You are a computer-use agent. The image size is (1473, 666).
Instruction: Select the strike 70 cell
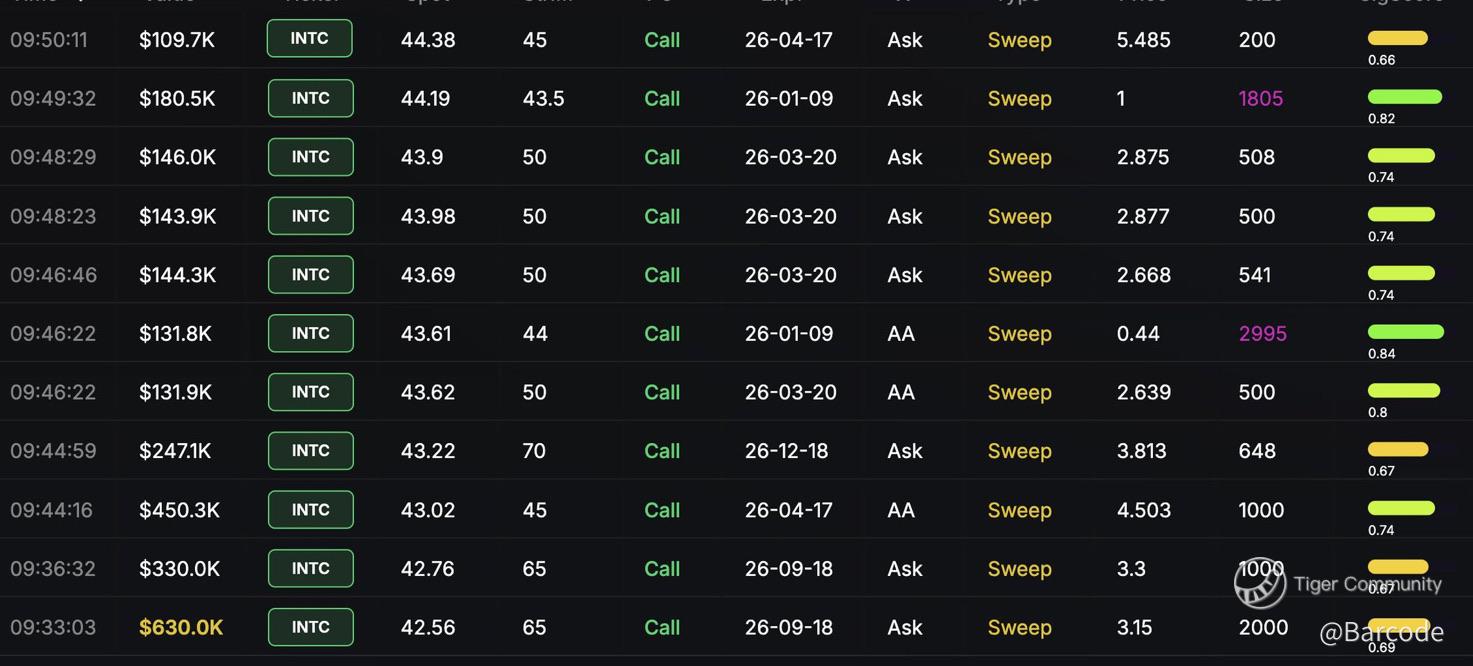[534, 451]
